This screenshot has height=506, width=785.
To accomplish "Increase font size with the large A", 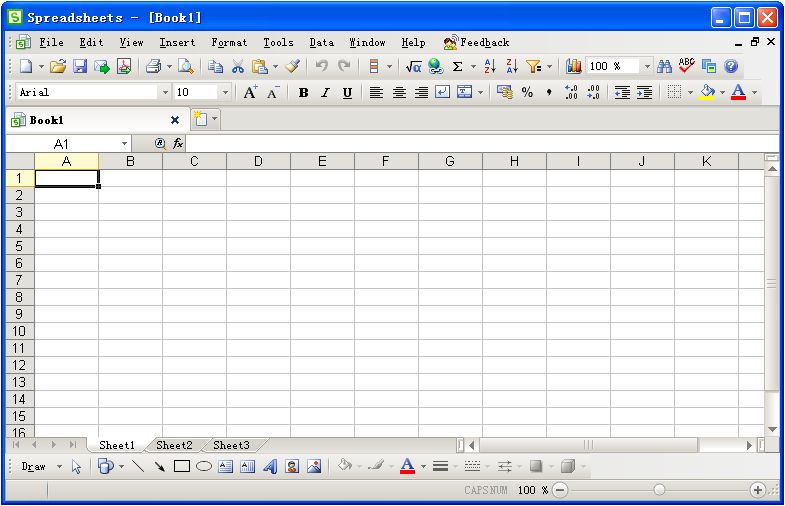I will coord(250,92).
